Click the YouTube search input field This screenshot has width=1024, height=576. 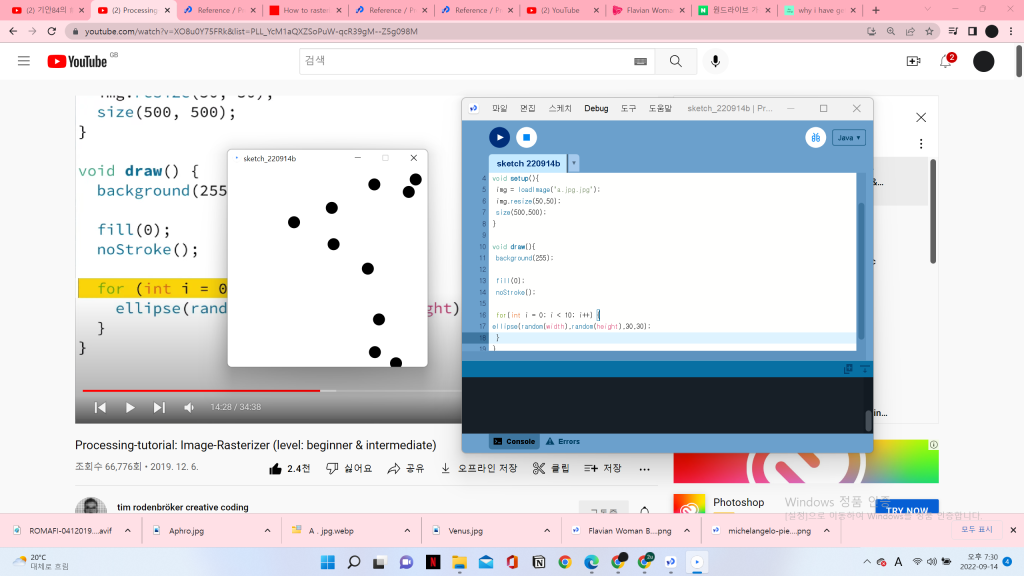point(466,61)
